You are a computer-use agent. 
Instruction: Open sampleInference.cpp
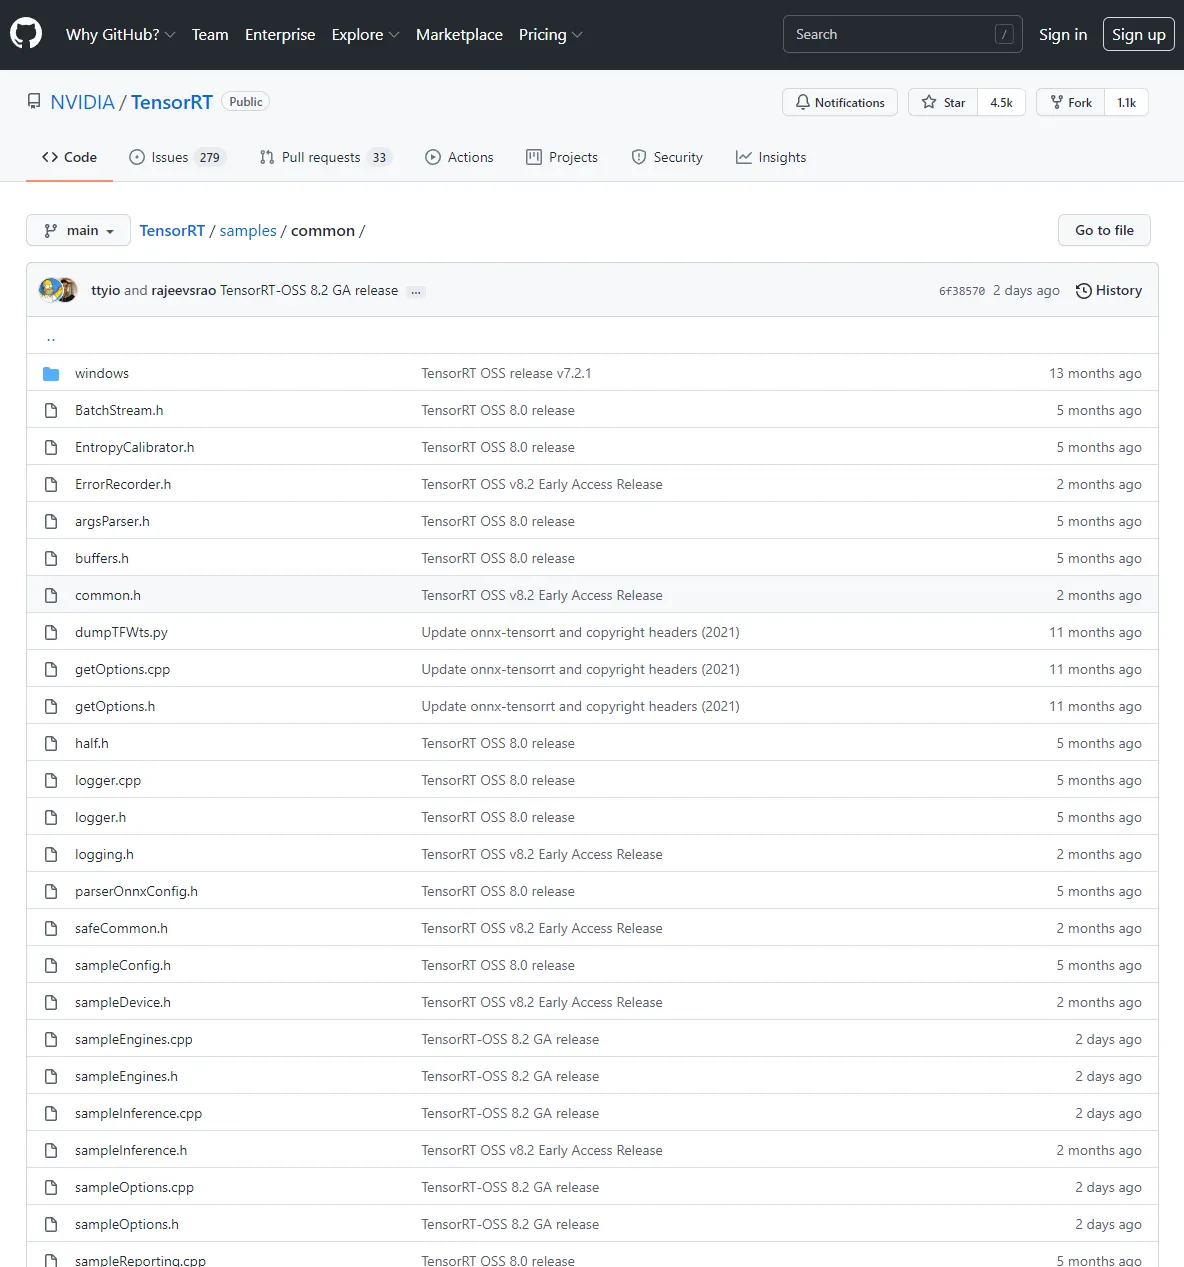click(x=138, y=1113)
